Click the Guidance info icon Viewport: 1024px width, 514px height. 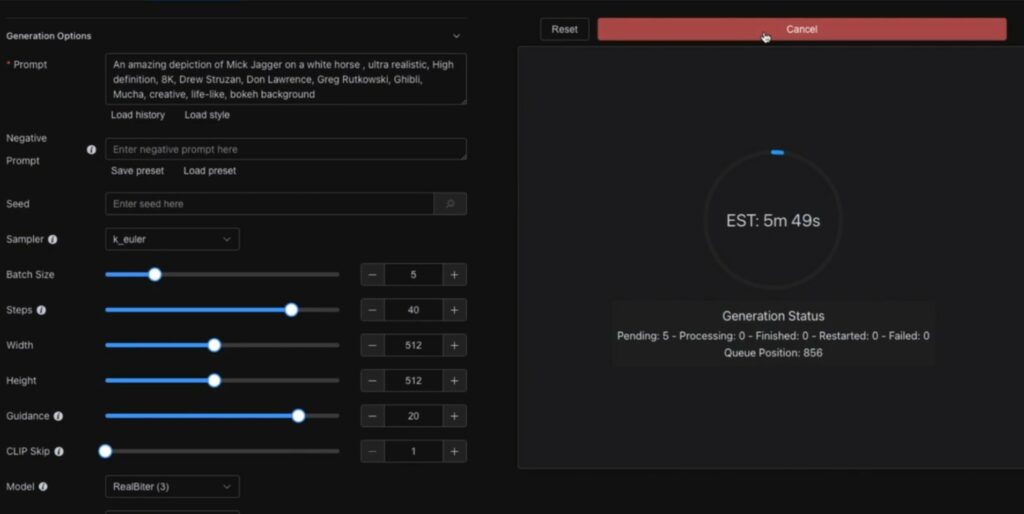click(x=58, y=416)
